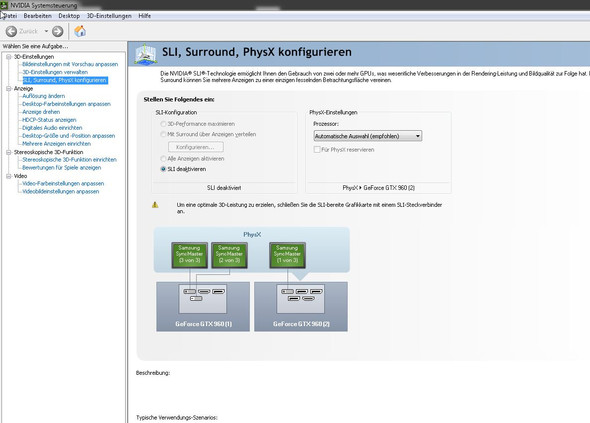Open Bewertungen für Spiele anzeigen
This screenshot has height=423, width=590.
[x=62, y=167]
